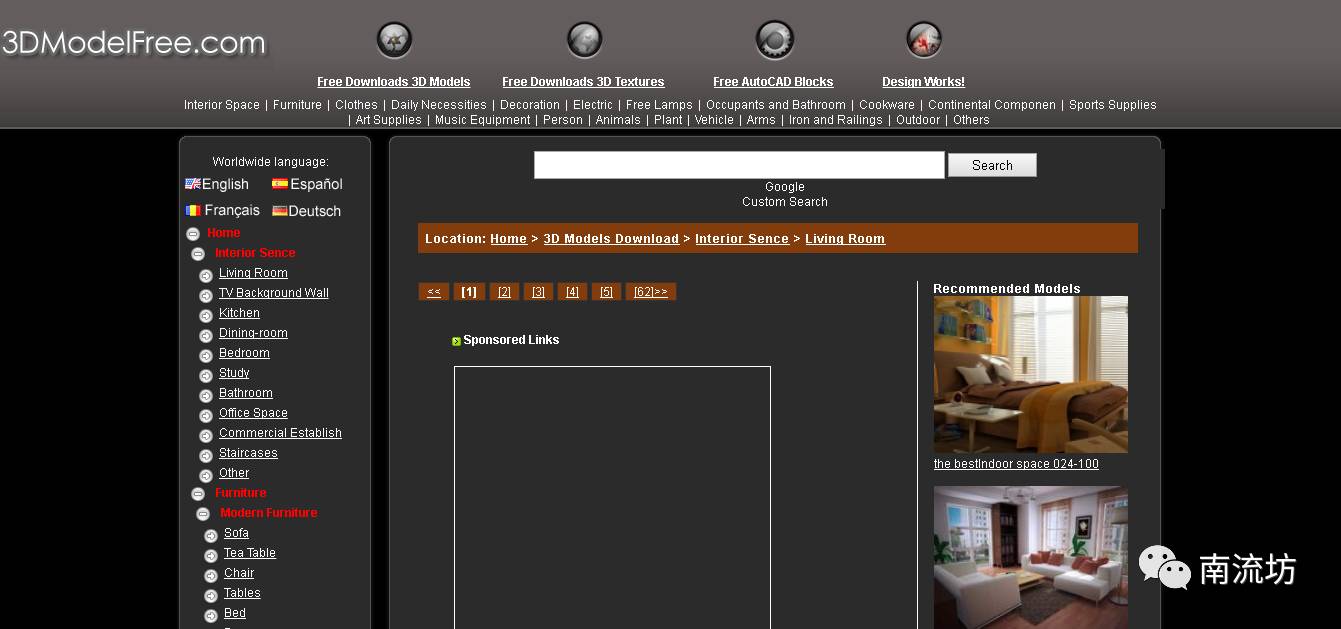1341x629 pixels.
Task: Open the living room recommended model thumbnail
Action: 1031,557
